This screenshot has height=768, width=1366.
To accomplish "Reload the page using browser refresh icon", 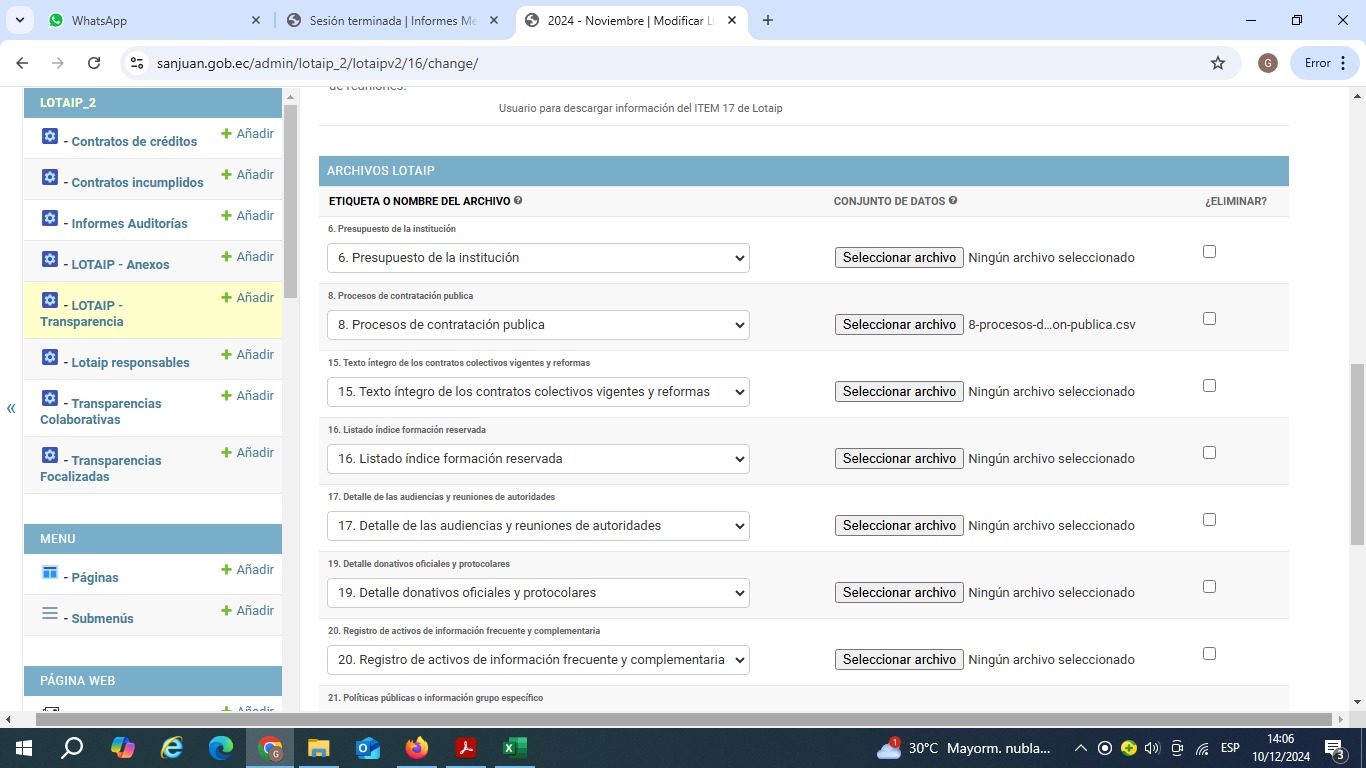I will (94, 63).
